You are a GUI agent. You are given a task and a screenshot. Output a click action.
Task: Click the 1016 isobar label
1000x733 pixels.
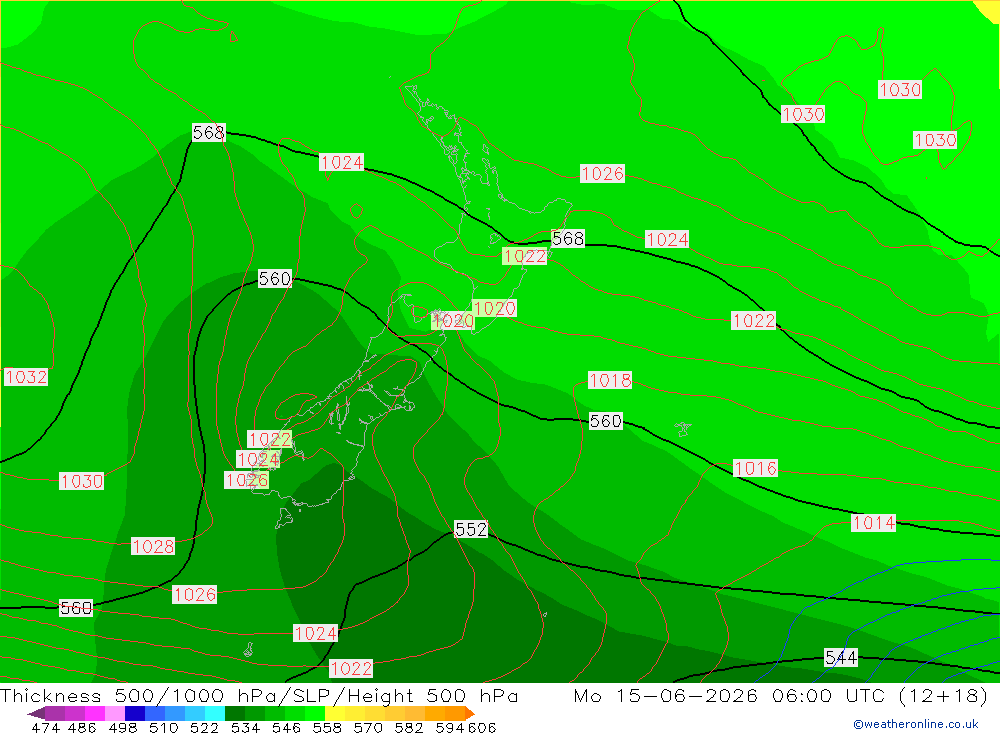coord(755,469)
